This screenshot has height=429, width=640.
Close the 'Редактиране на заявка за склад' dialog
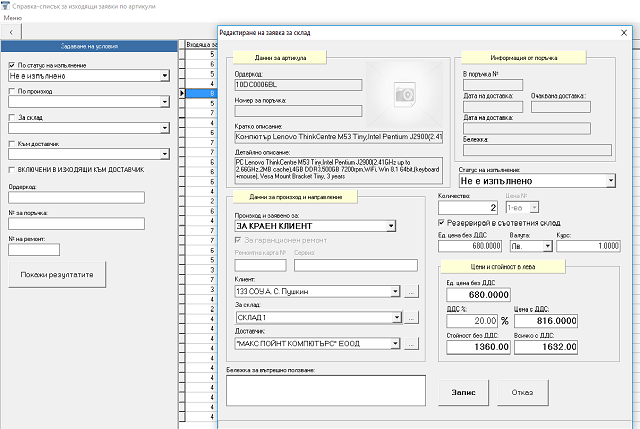(x=624, y=33)
